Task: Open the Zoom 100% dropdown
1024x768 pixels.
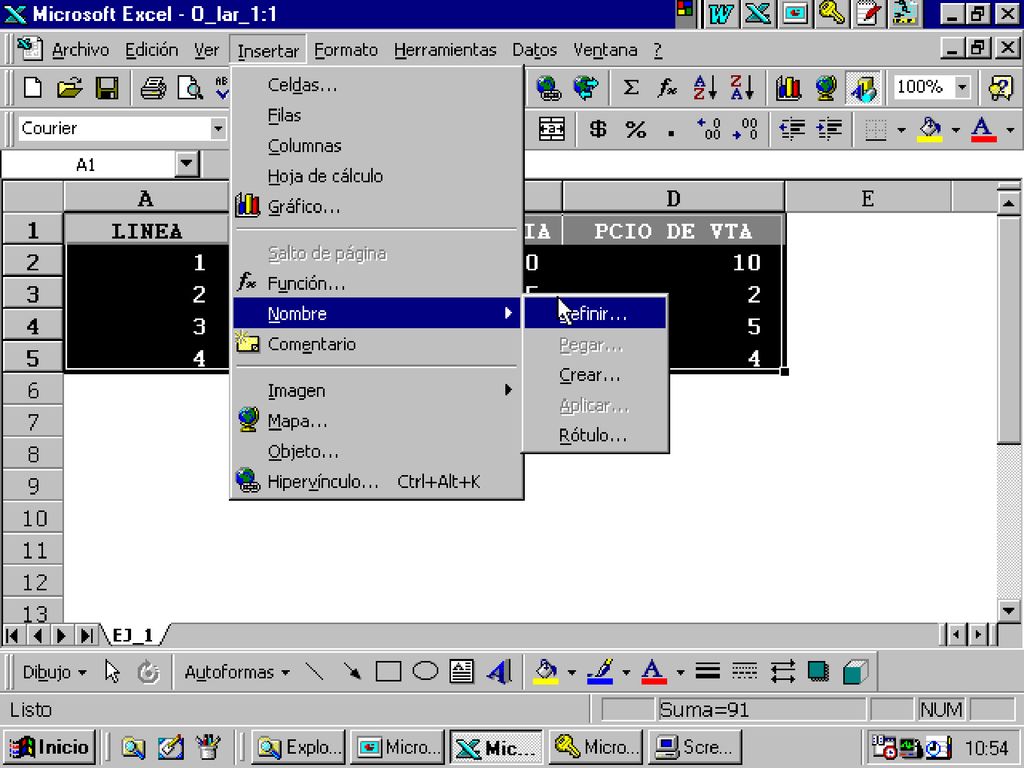Action: coord(962,88)
